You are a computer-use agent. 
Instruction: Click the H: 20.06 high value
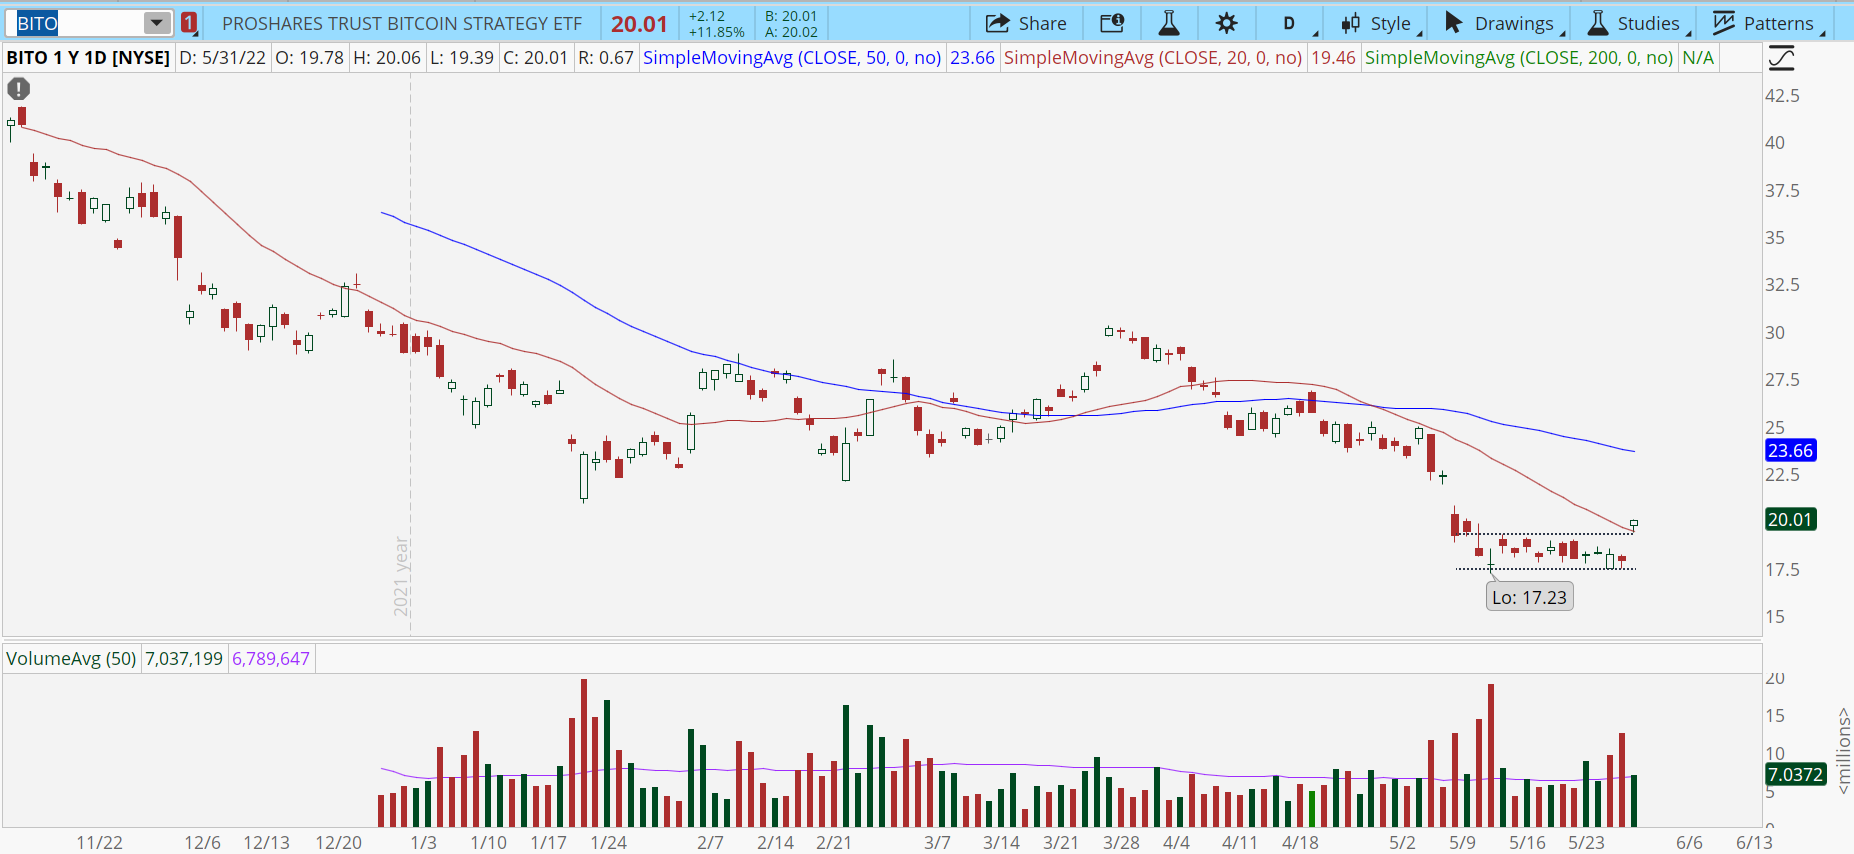pyautogui.click(x=387, y=58)
